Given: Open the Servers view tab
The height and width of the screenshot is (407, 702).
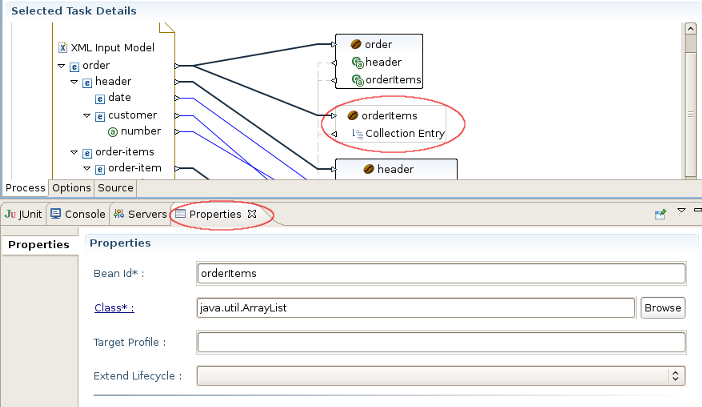Looking at the screenshot, I should (140, 214).
